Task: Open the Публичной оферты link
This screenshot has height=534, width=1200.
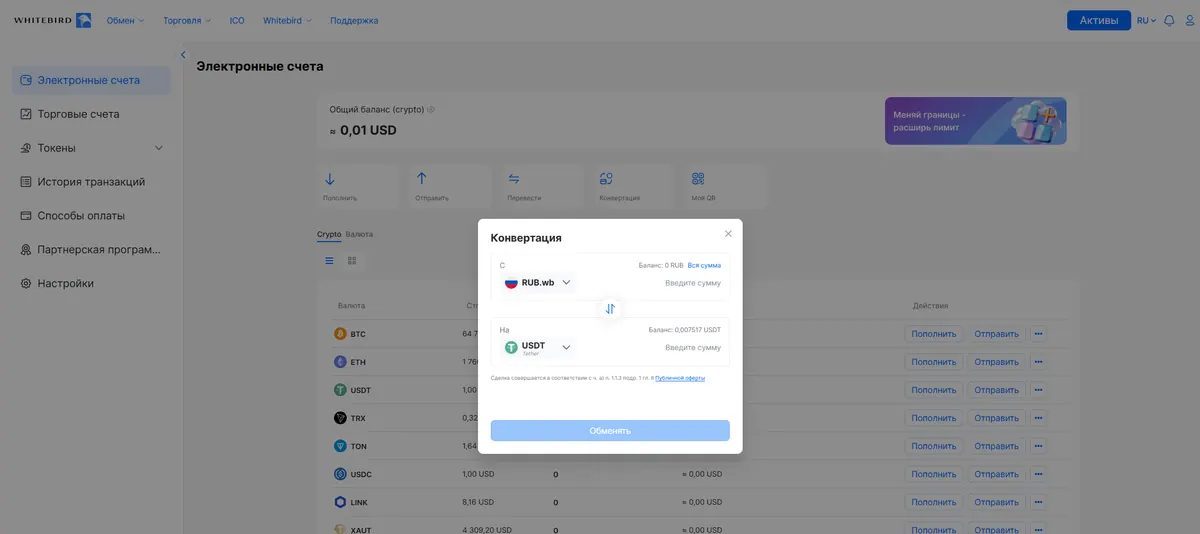Action: (x=680, y=378)
